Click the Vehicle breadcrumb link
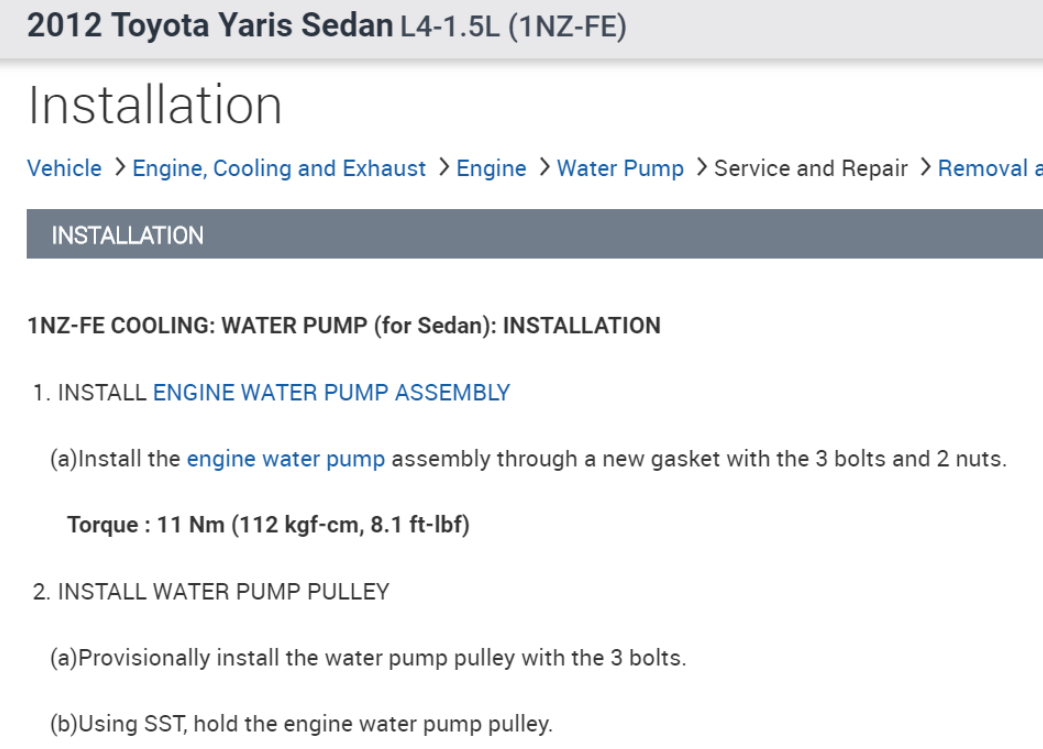1043x749 pixels. pos(64,168)
